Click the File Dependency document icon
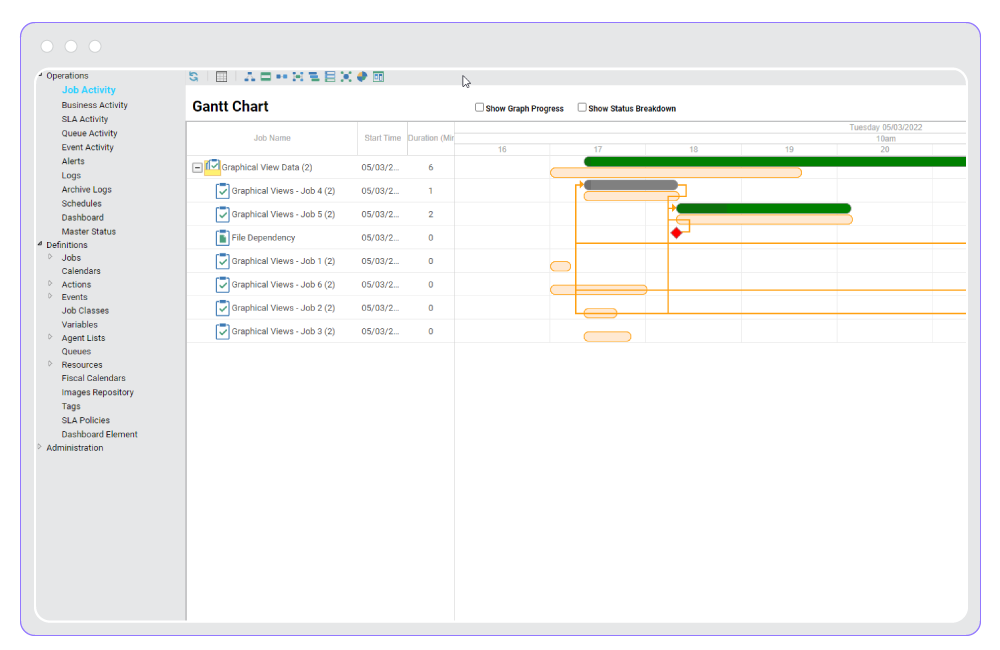 [x=222, y=237]
